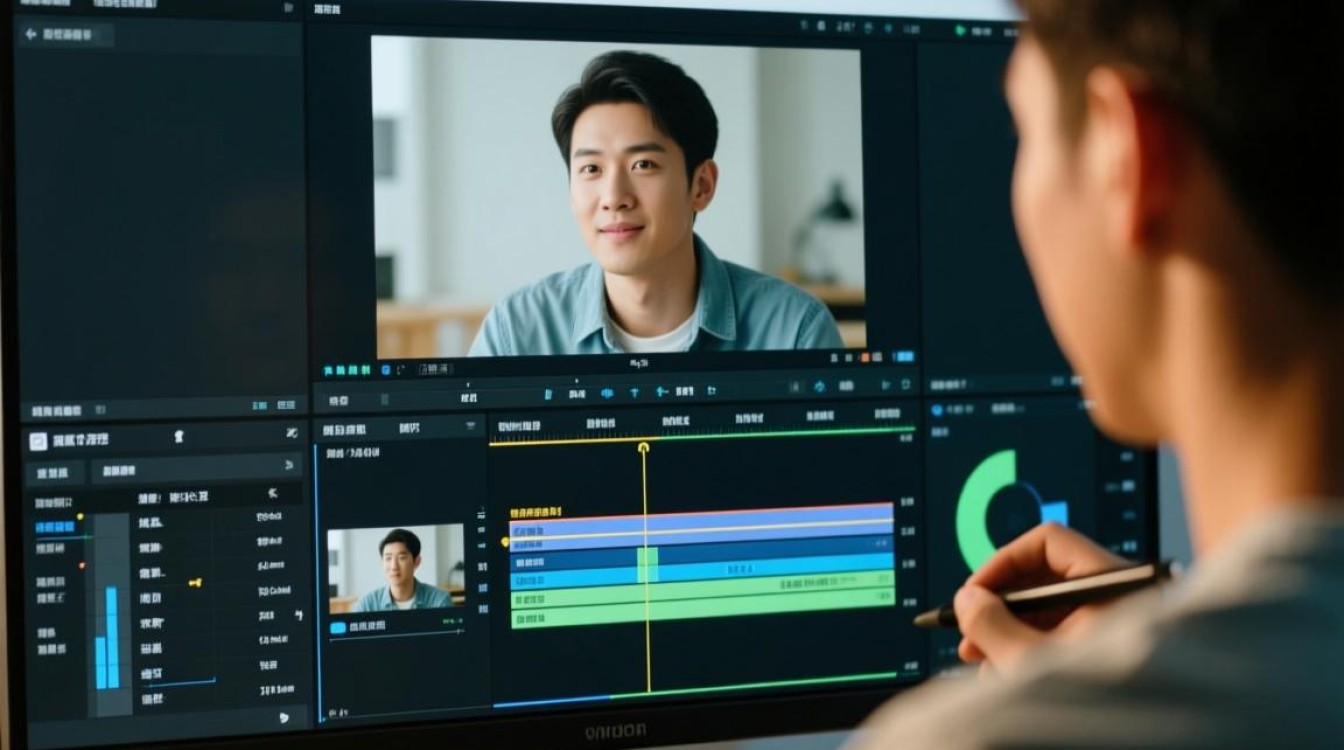Click the dark button left of the wide bar
Screen dimensions: 1344x750
point(55,472)
